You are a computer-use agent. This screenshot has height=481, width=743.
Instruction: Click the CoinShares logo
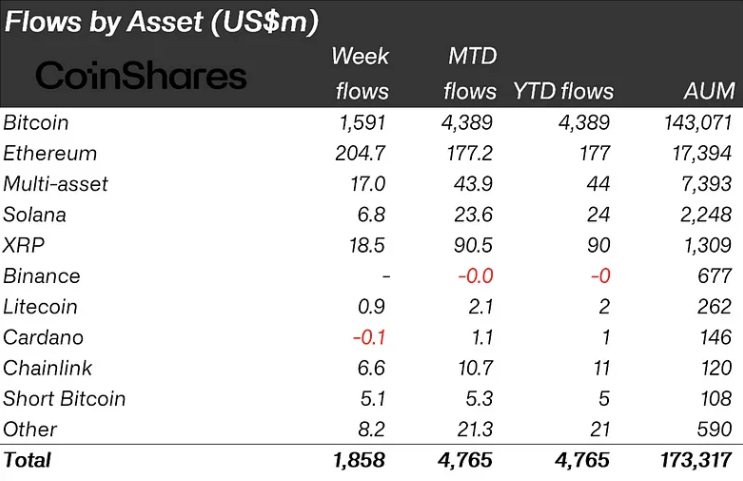(141, 75)
